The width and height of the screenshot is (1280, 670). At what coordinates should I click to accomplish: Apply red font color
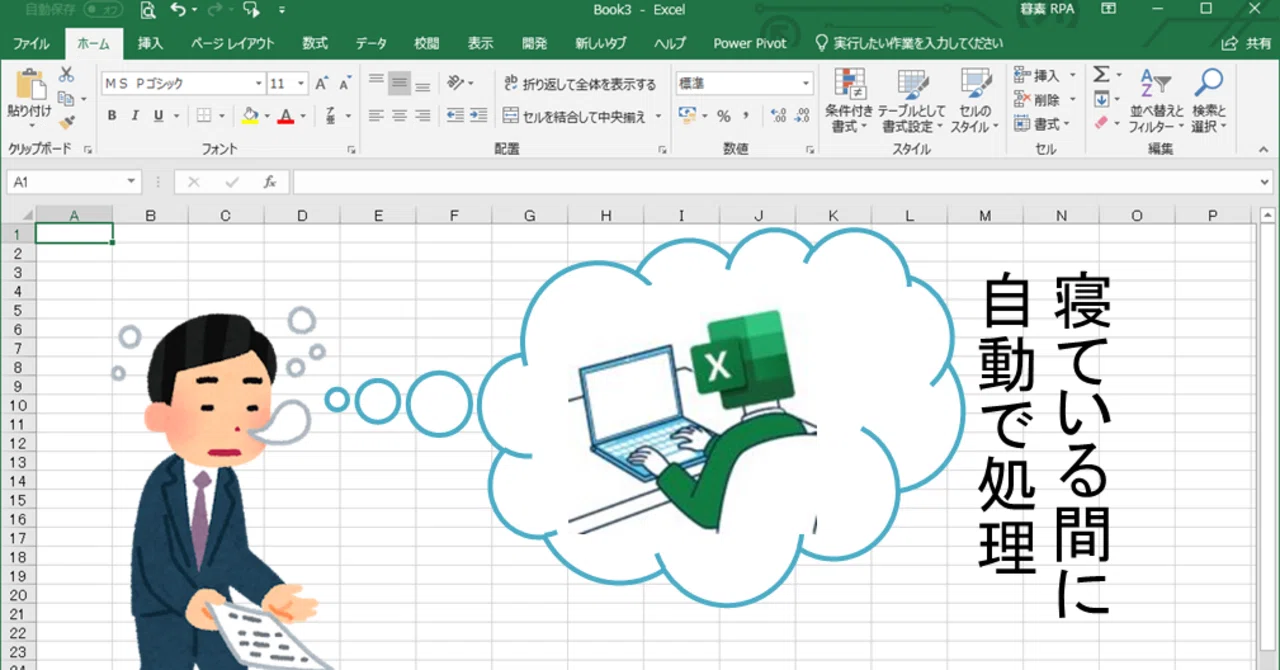286,116
